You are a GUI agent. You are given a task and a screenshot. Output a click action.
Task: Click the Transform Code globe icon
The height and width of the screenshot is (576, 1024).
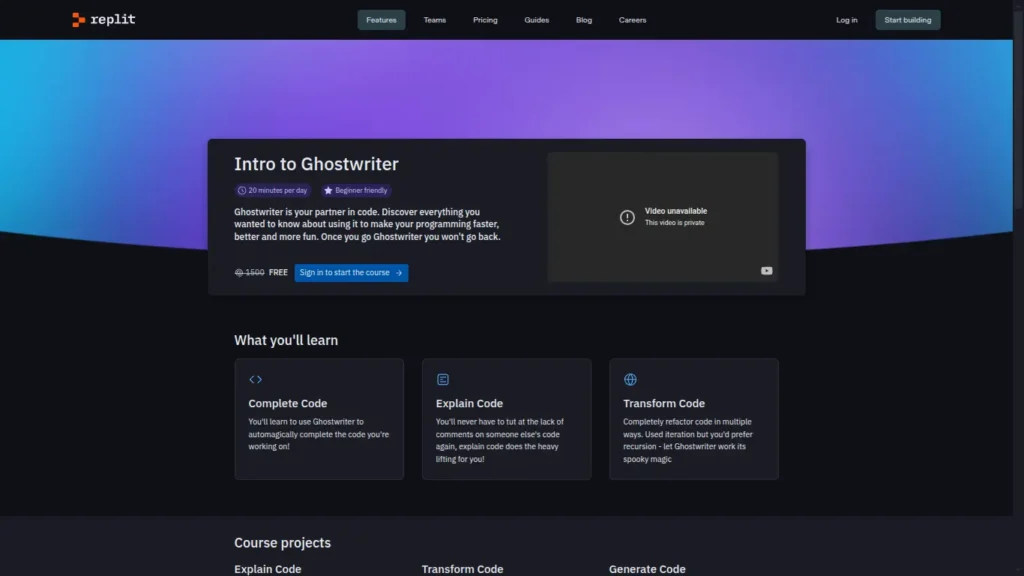pyautogui.click(x=630, y=379)
